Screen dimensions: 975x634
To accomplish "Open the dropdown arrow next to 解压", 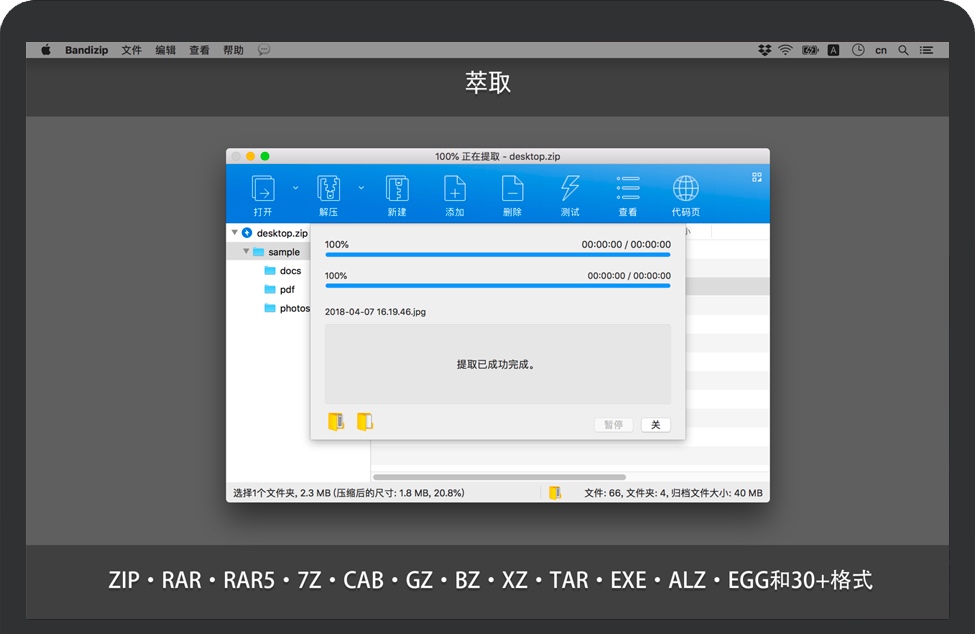I will [x=361, y=187].
